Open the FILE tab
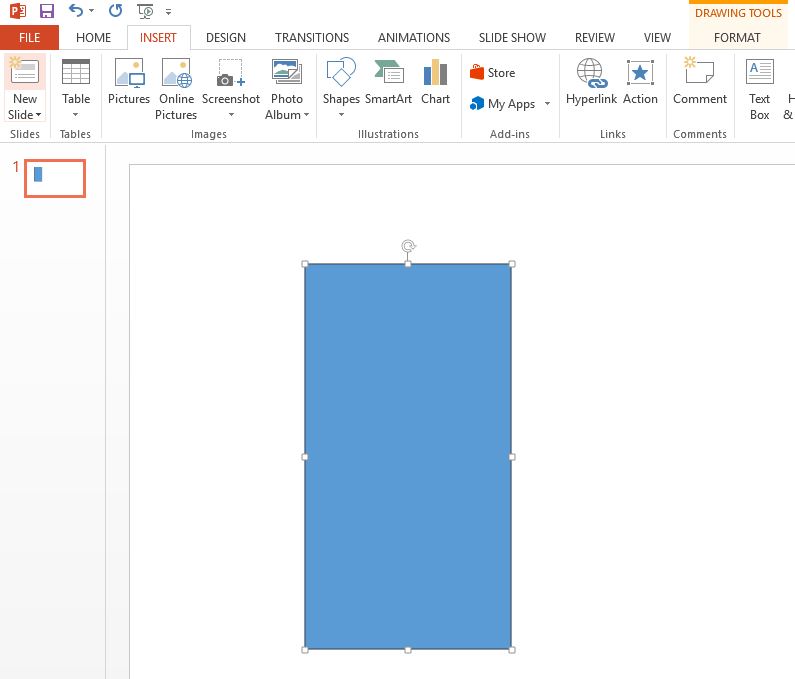 tap(29, 38)
